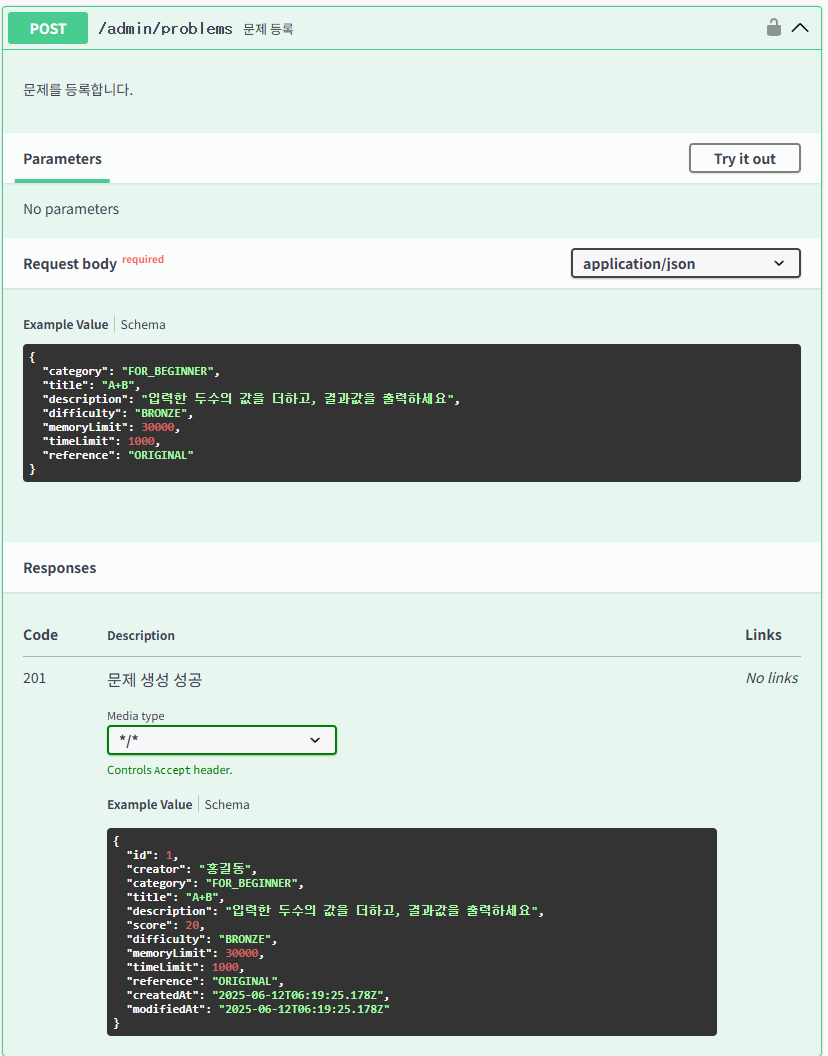Click the '문제 생성 성공' response description

click(x=154, y=680)
